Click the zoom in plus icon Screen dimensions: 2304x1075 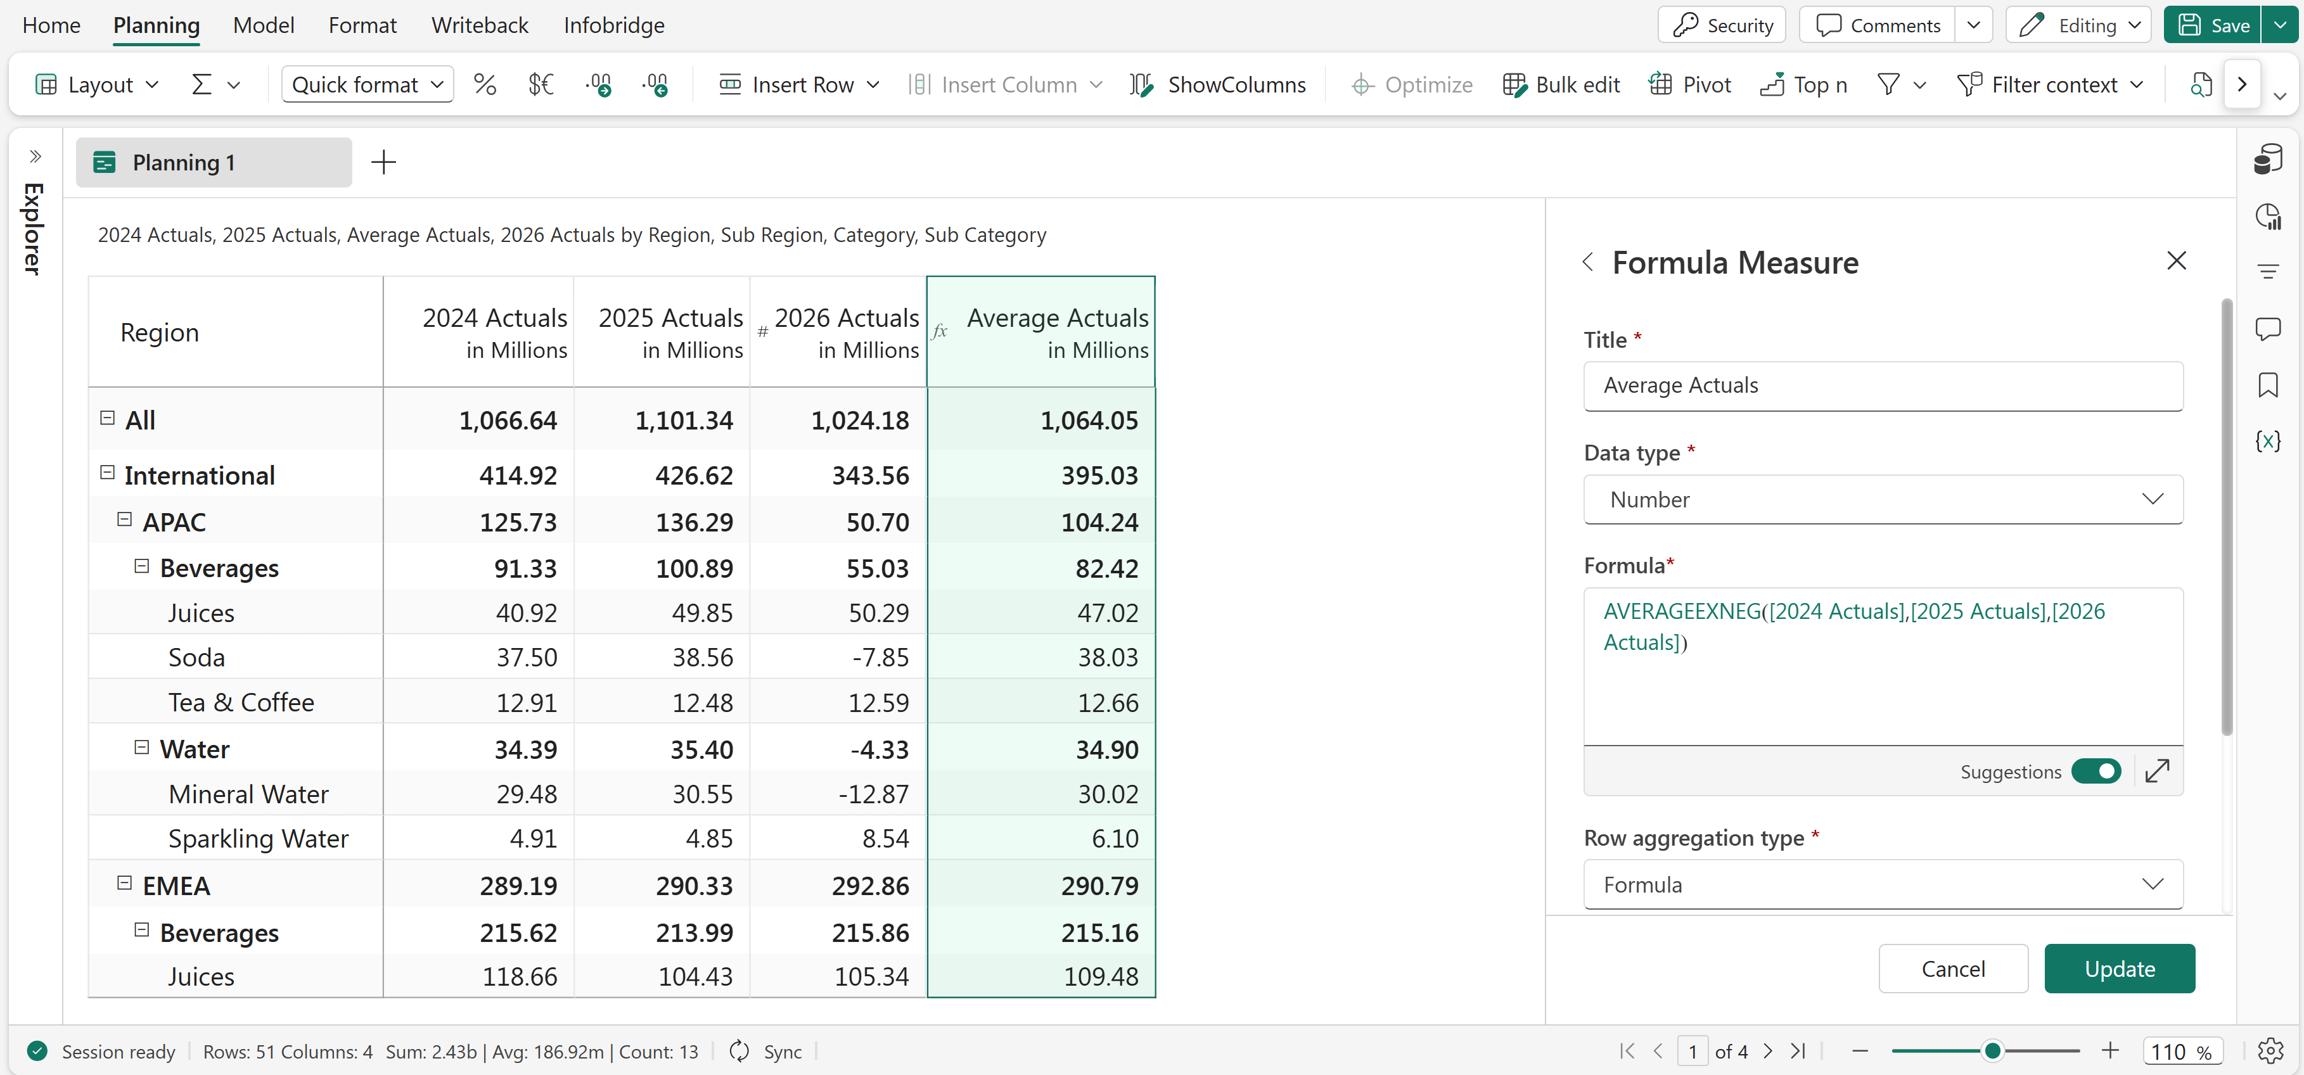[x=2110, y=1051]
